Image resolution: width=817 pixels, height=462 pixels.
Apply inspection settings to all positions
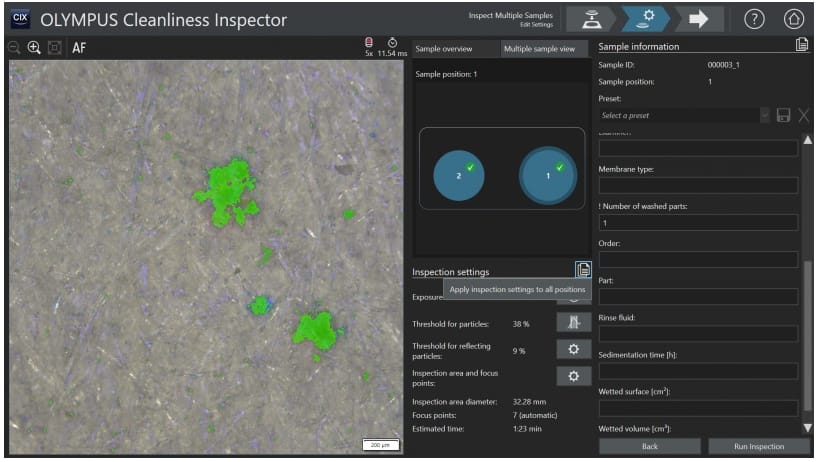point(583,270)
